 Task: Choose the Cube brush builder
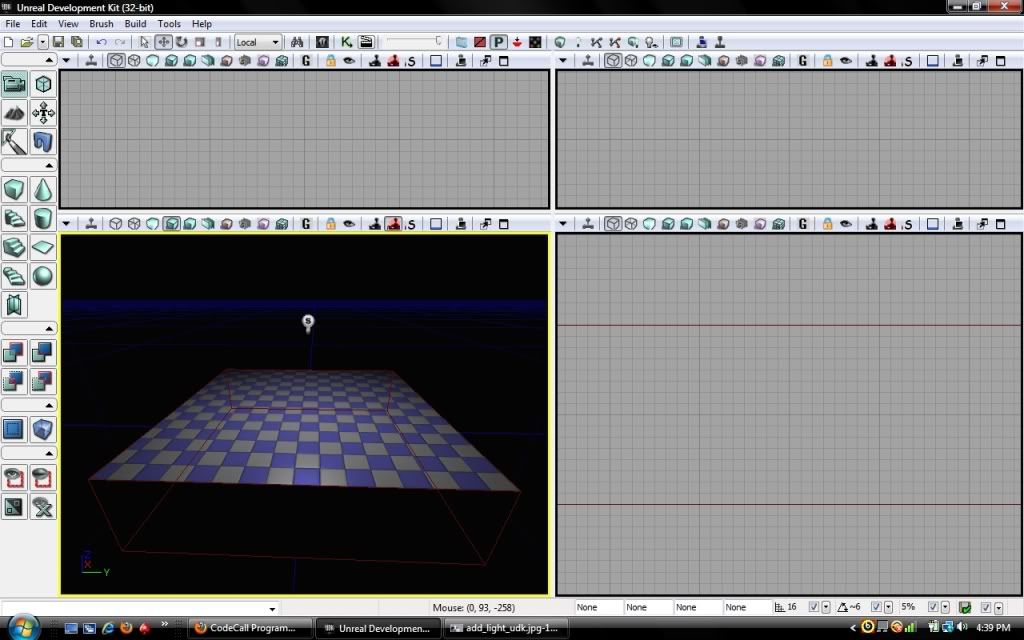(x=14, y=189)
